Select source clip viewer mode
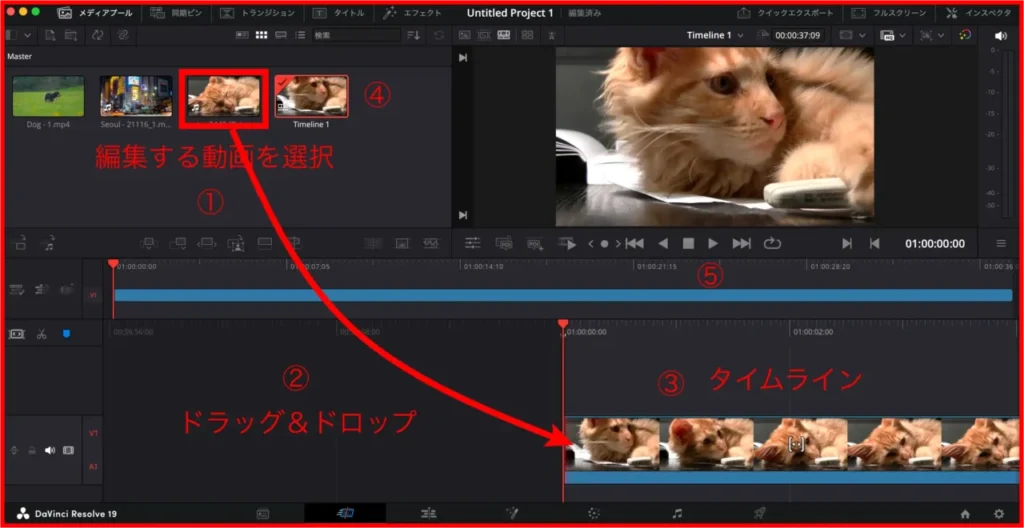 pyautogui.click(x=464, y=35)
